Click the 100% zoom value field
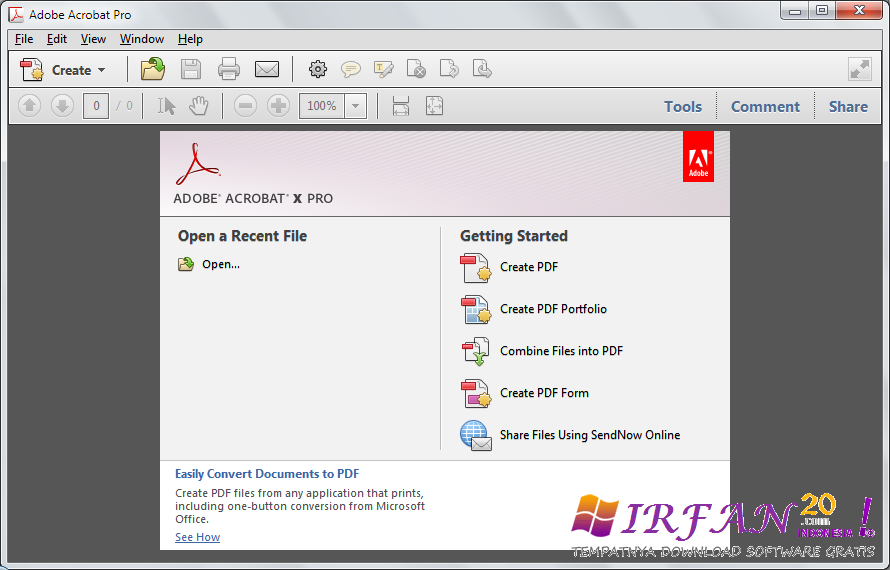 click(x=322, y=106)
